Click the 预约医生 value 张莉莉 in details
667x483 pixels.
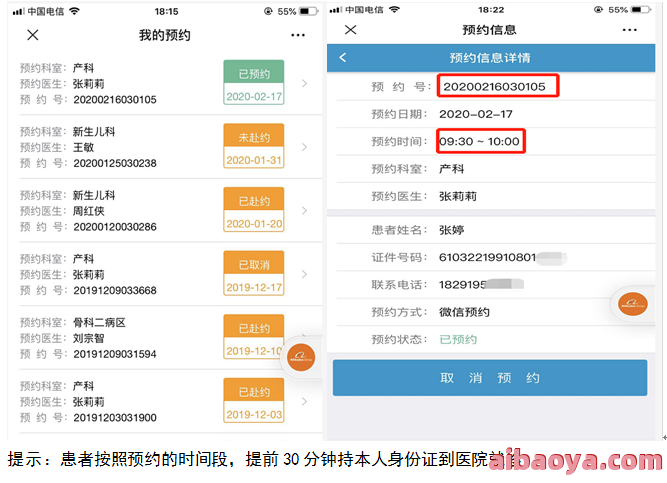click(458, 196)
